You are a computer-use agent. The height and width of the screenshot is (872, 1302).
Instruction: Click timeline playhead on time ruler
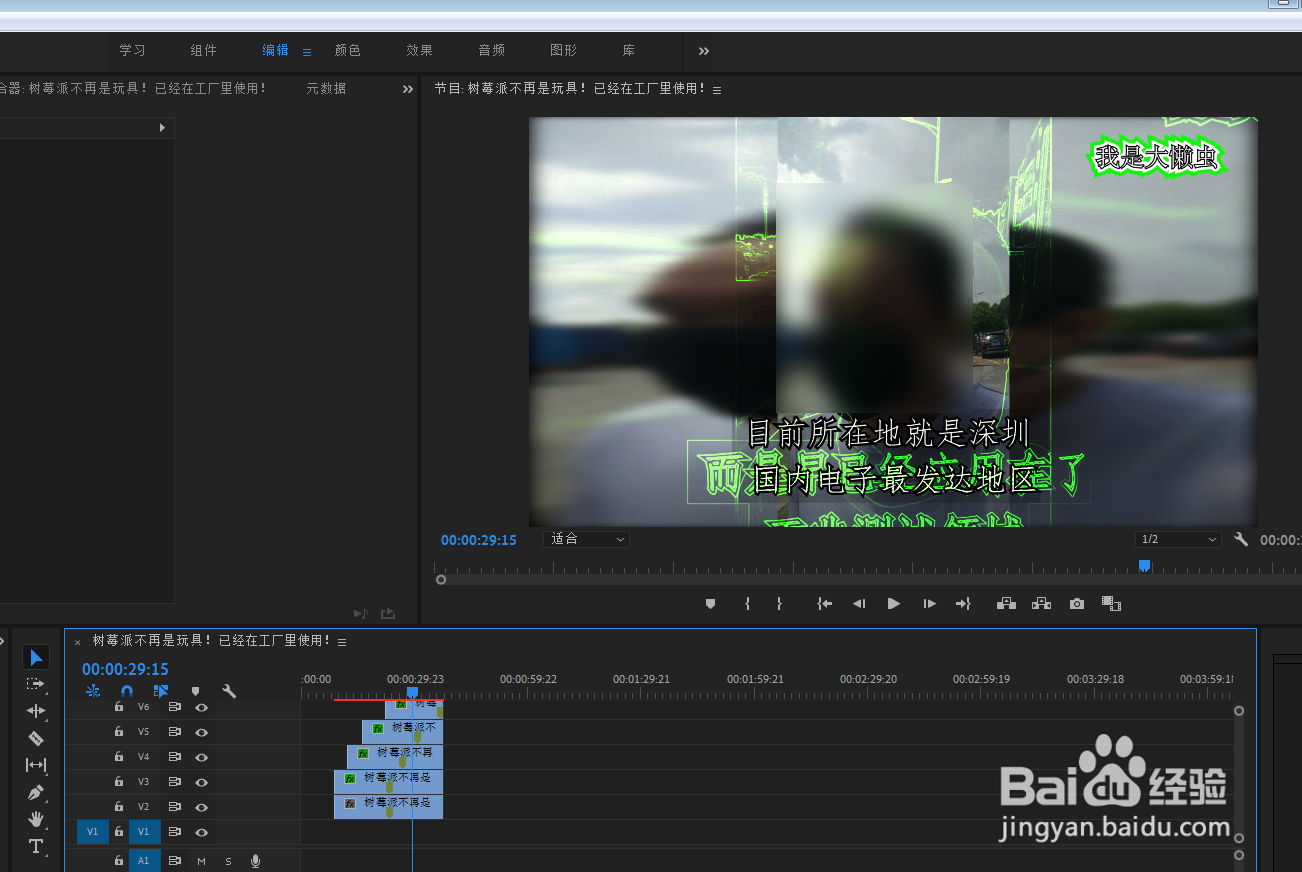(412, 692)
